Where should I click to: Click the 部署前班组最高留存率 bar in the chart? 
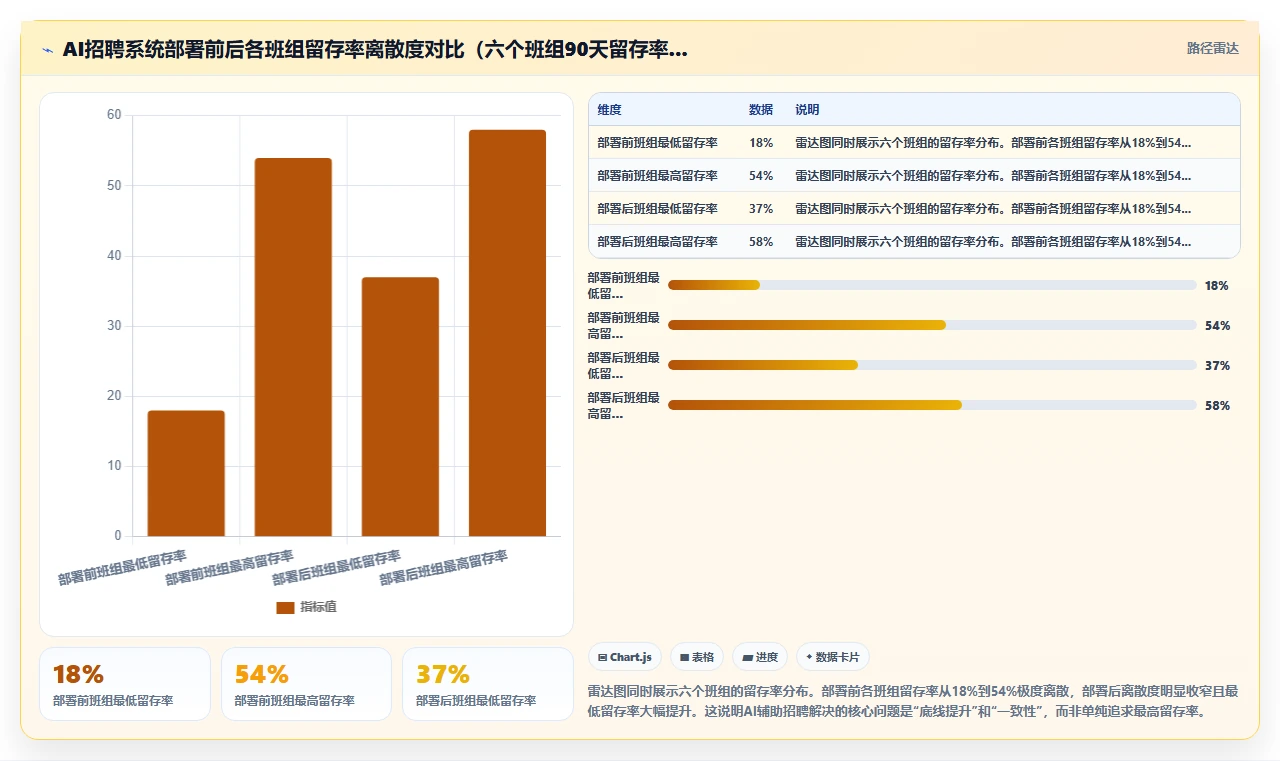click(x=293, y=347)
